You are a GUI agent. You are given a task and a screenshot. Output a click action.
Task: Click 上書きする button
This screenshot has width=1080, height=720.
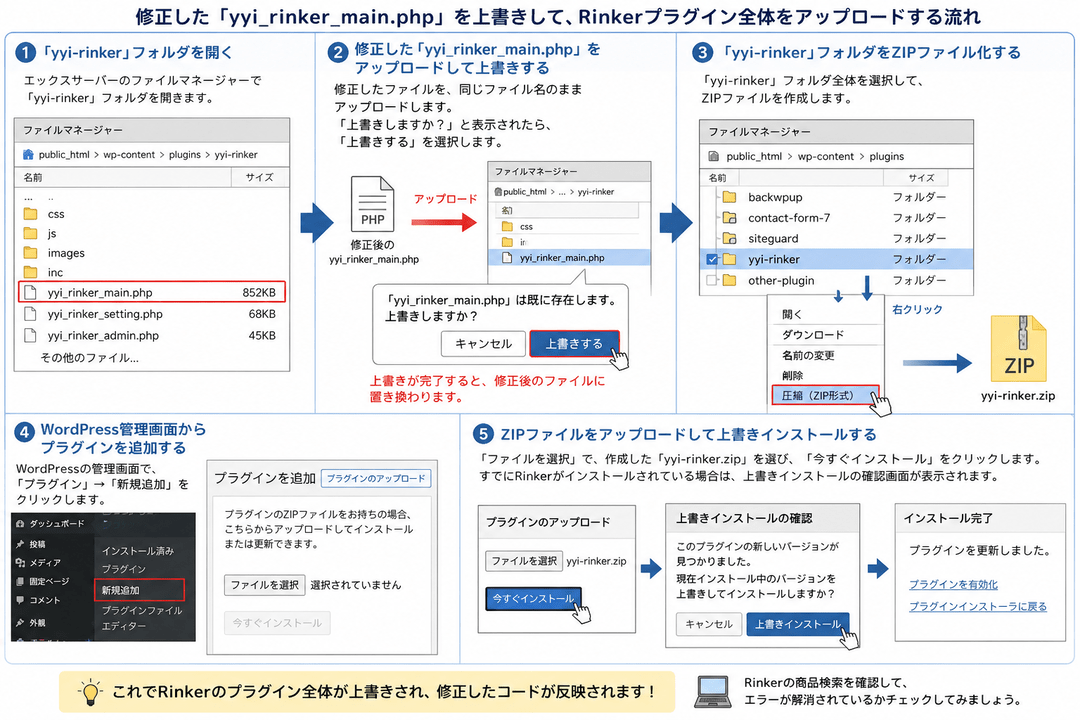(574, 343)
